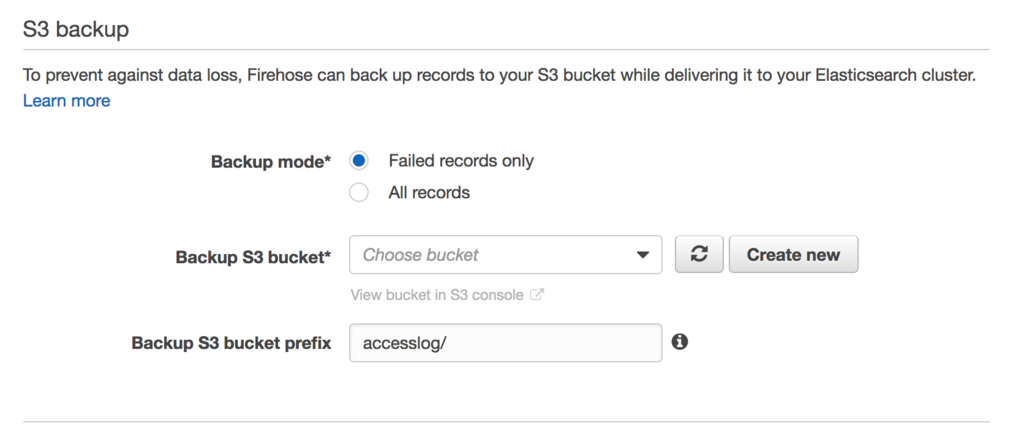Click the Create new bucket button
Screen dimensions: 1024x442
tap(793, 255)
